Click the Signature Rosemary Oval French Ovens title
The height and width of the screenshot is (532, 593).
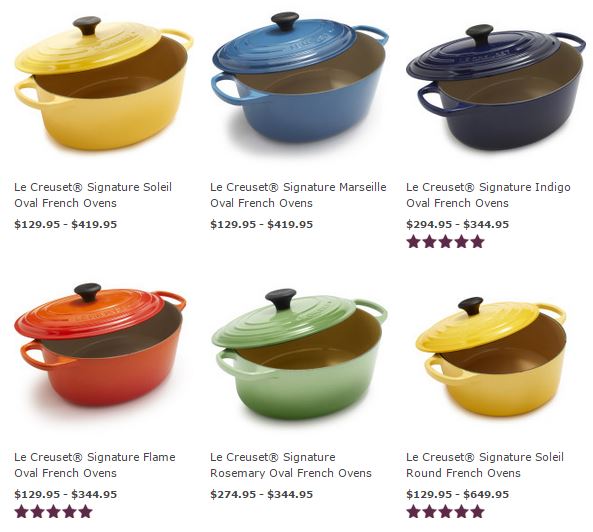coord(291,465)
